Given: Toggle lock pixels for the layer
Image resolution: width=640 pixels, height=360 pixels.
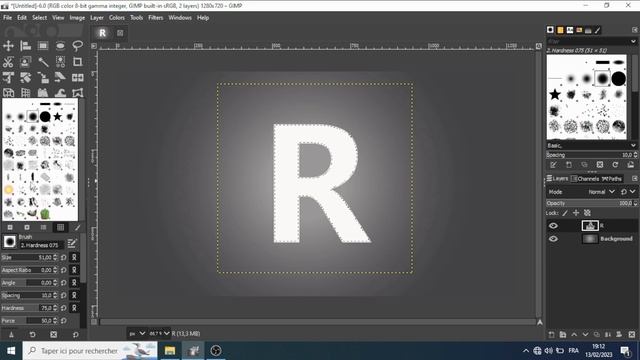Looking at the screenshot, I should 565,213.
